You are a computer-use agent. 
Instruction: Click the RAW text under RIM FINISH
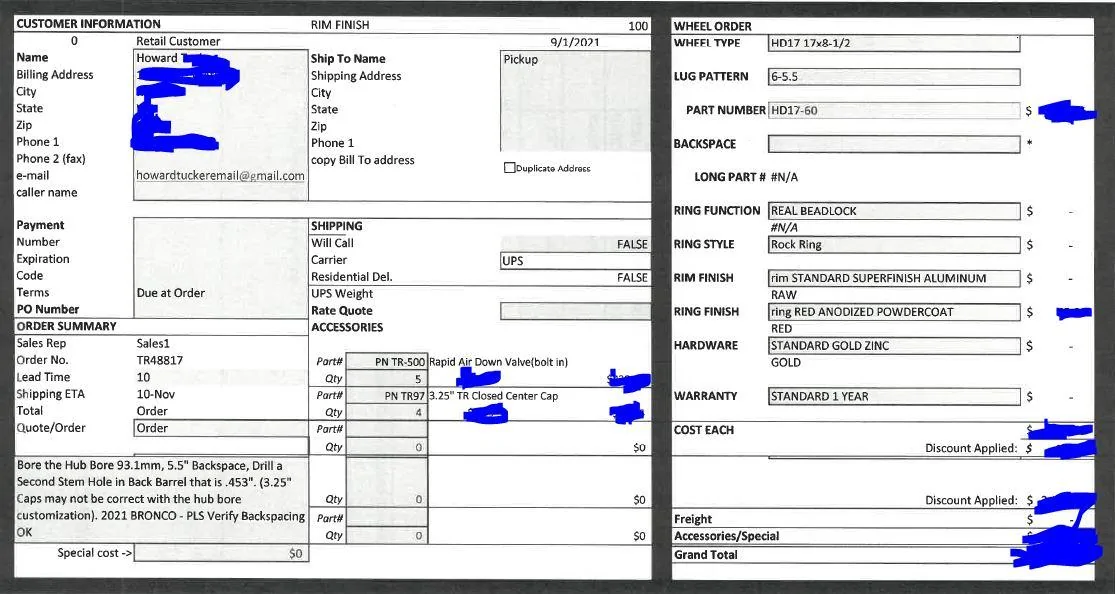coord(784,295)
